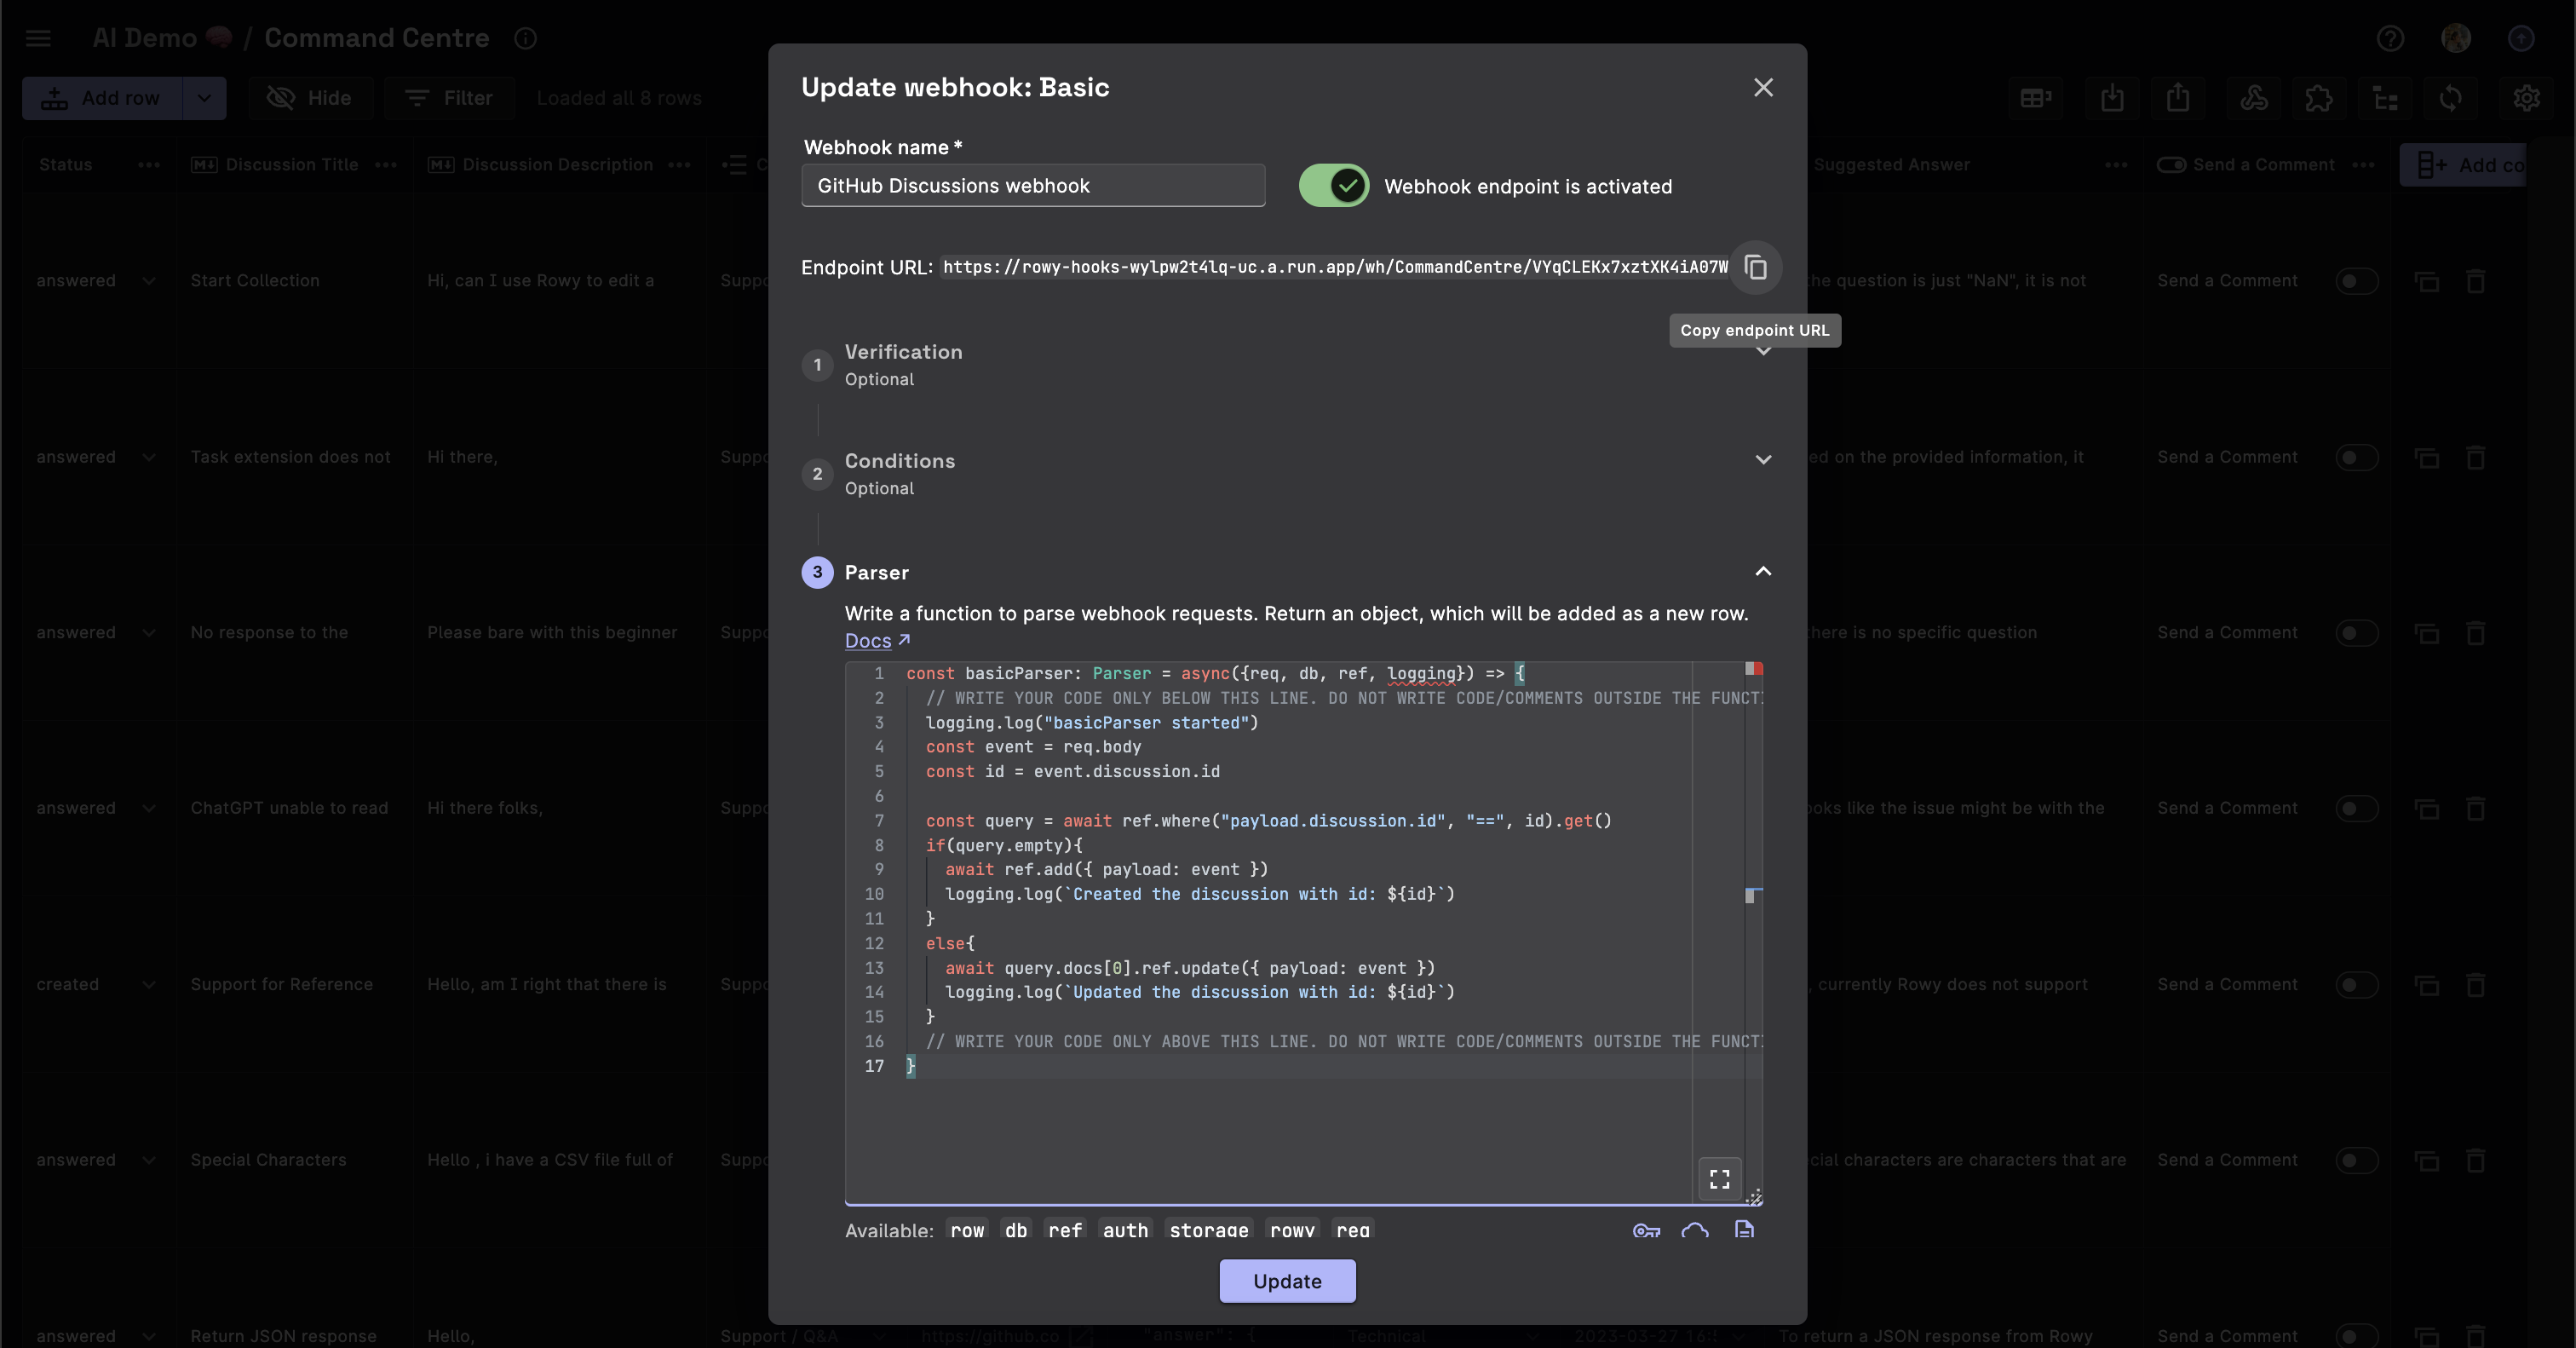The image size is (2576, 1348).
Task: Expand the Conditions step chevron
Action: tap(1763, 460)
